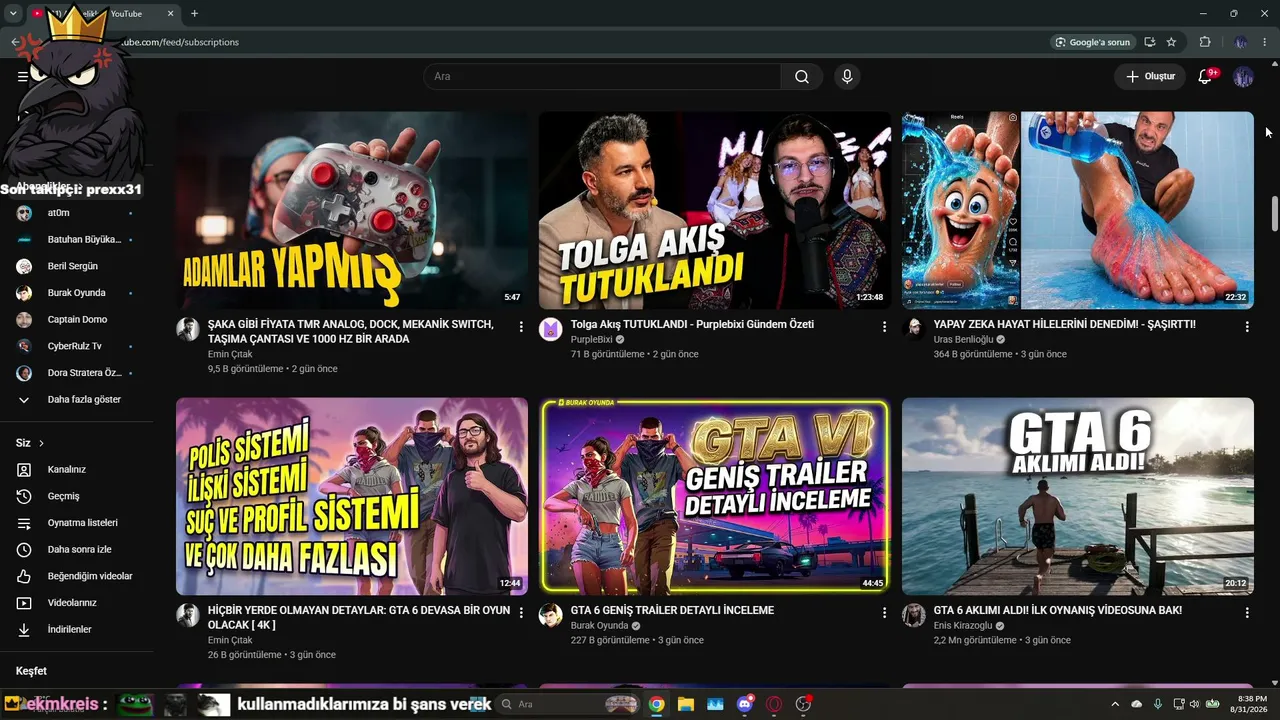
Task: Open the Kanalınız sidebar icon
Action: click(x=25, y=470)
